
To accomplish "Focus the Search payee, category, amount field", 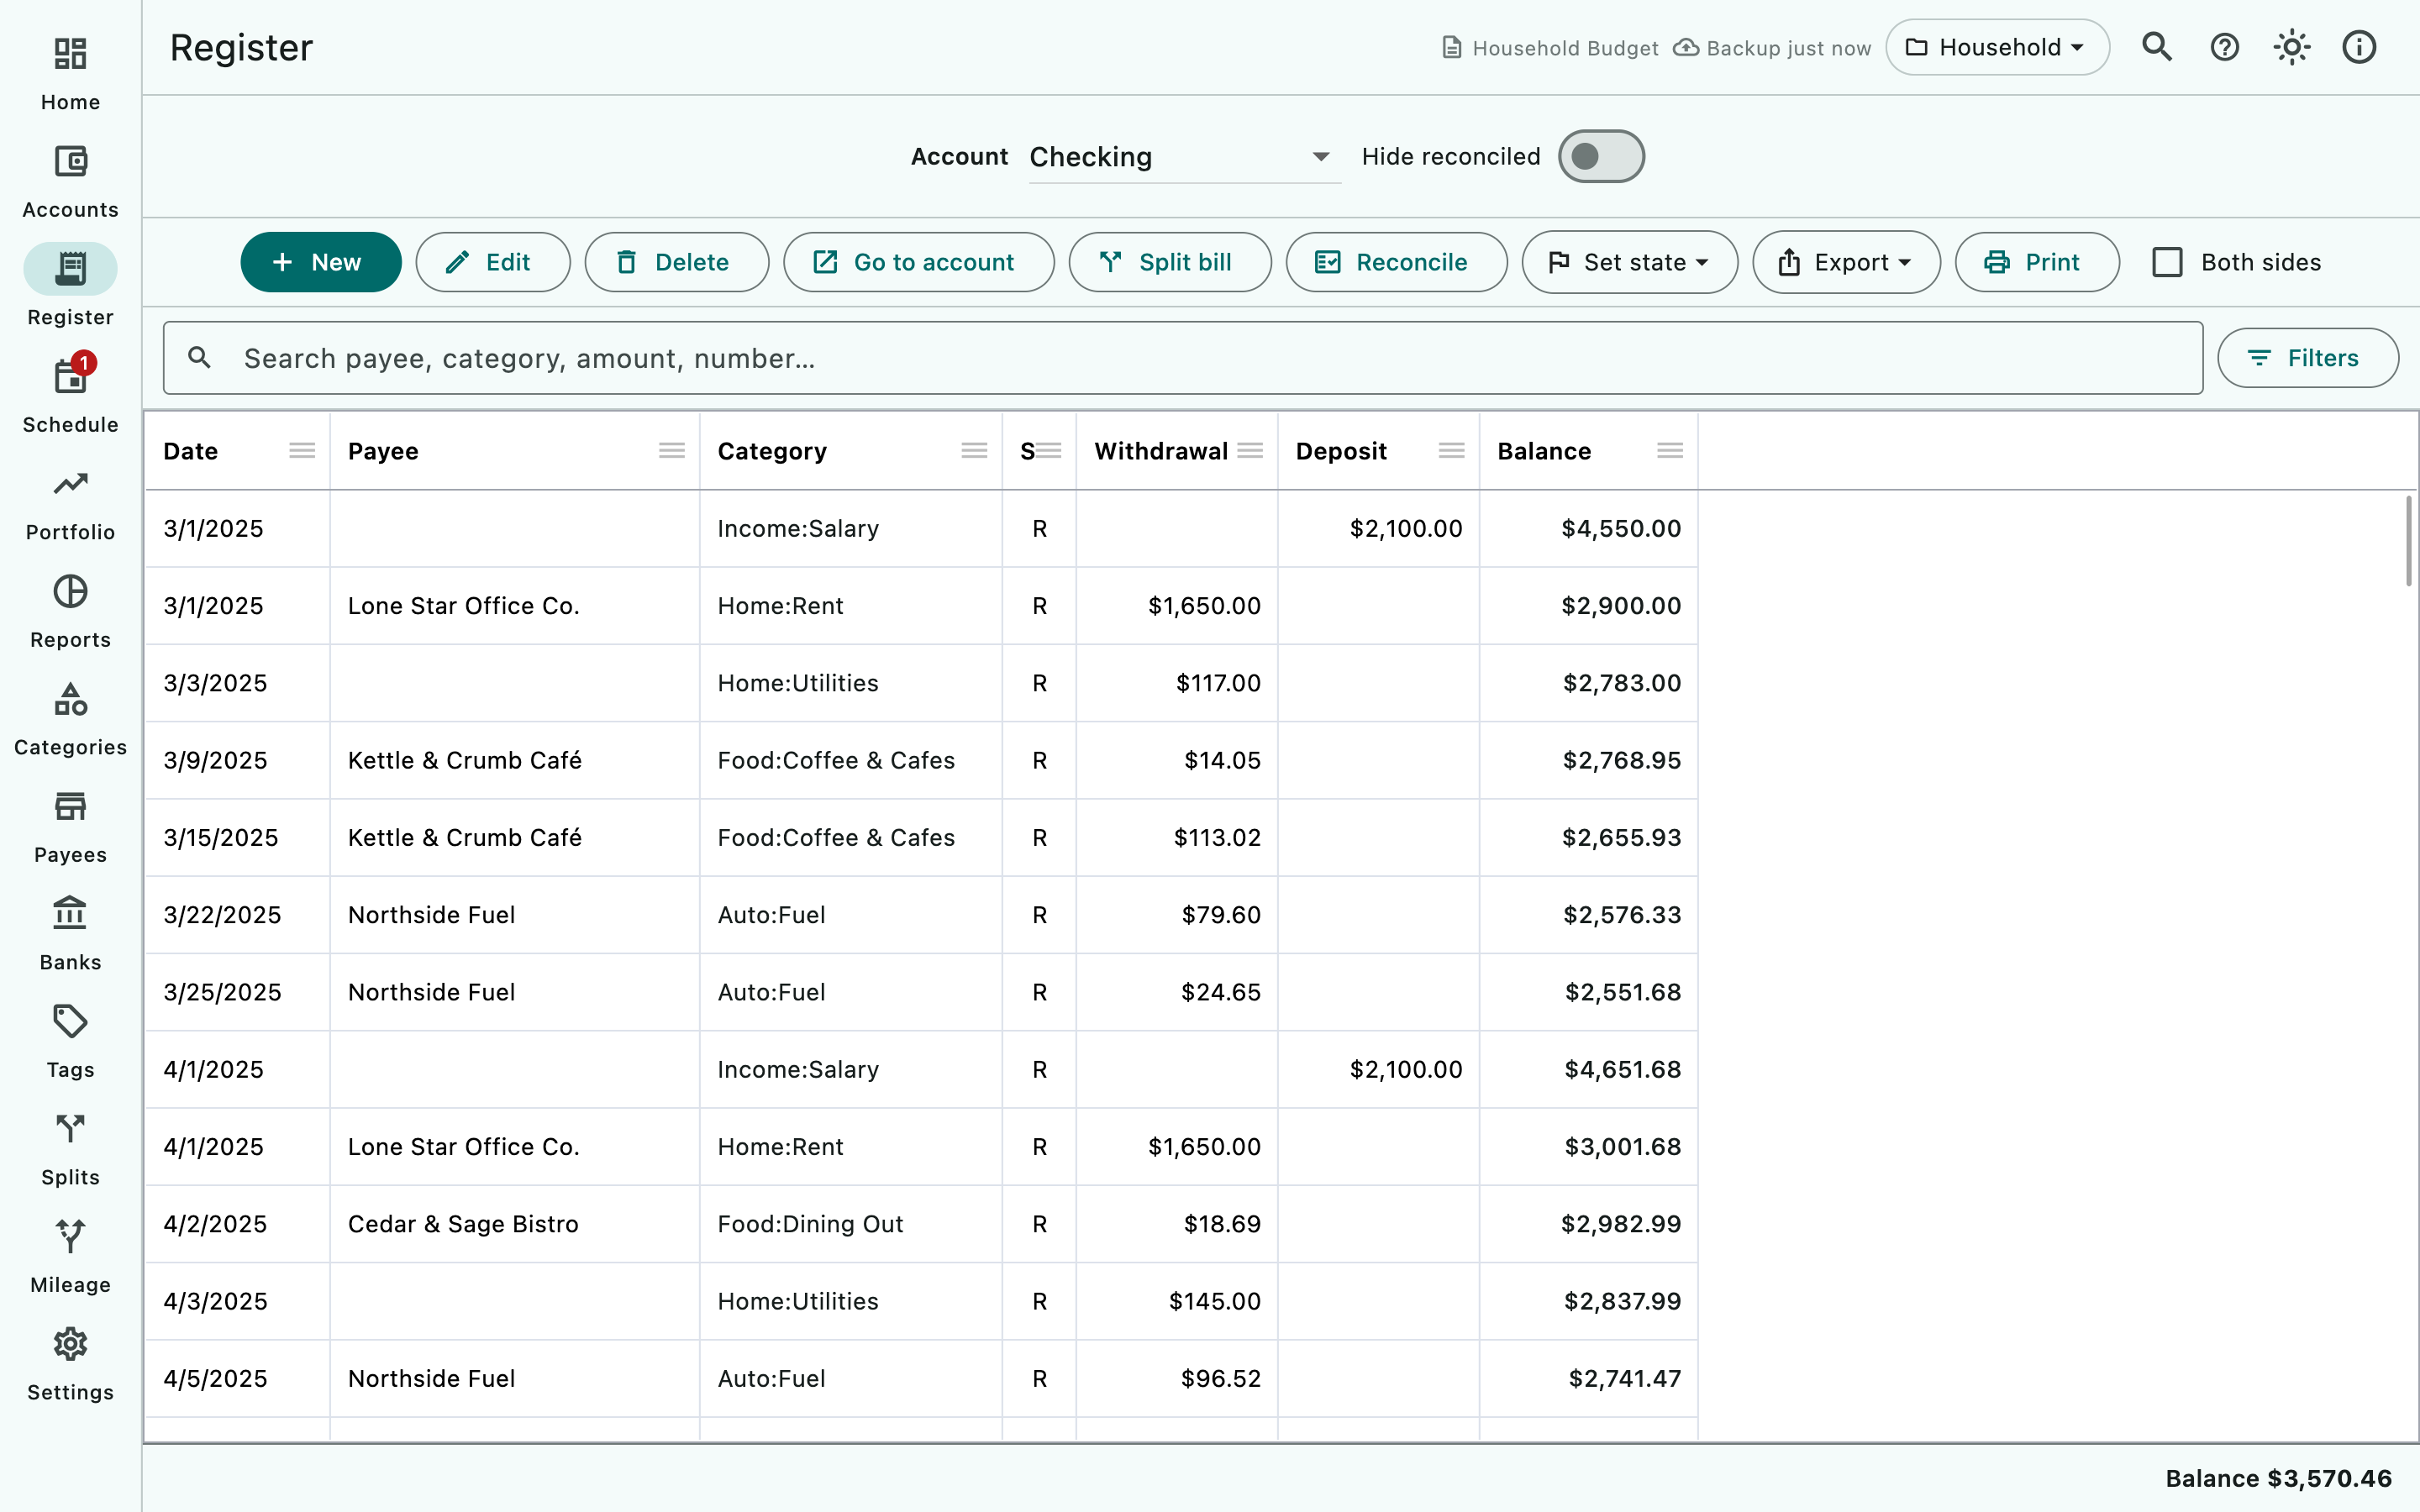I will (1183, 358).
